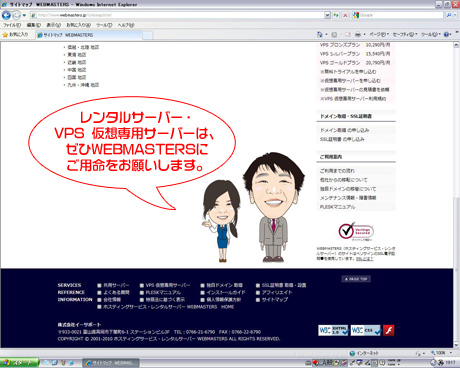Viewport: 460px width, 368px height.
Task: Open the 編集(E) menu
Action: 33,25
